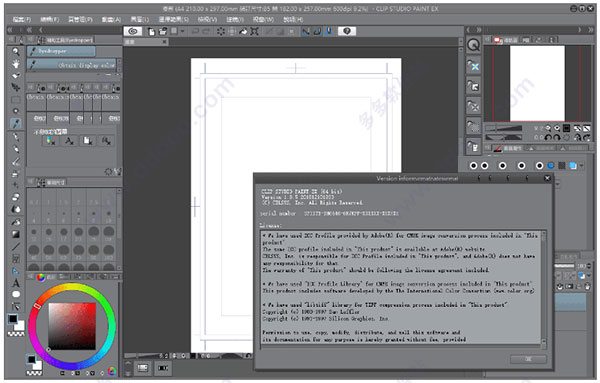Click the Navigator canvas thumbnail

[x=537, y=83]
